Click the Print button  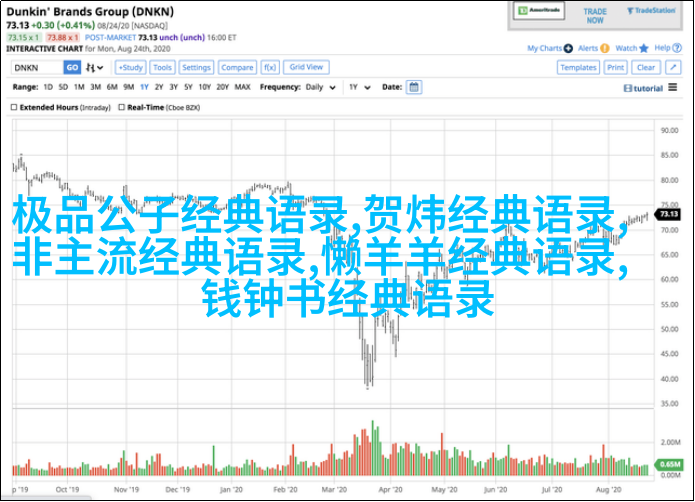click(x=616, y=67)
